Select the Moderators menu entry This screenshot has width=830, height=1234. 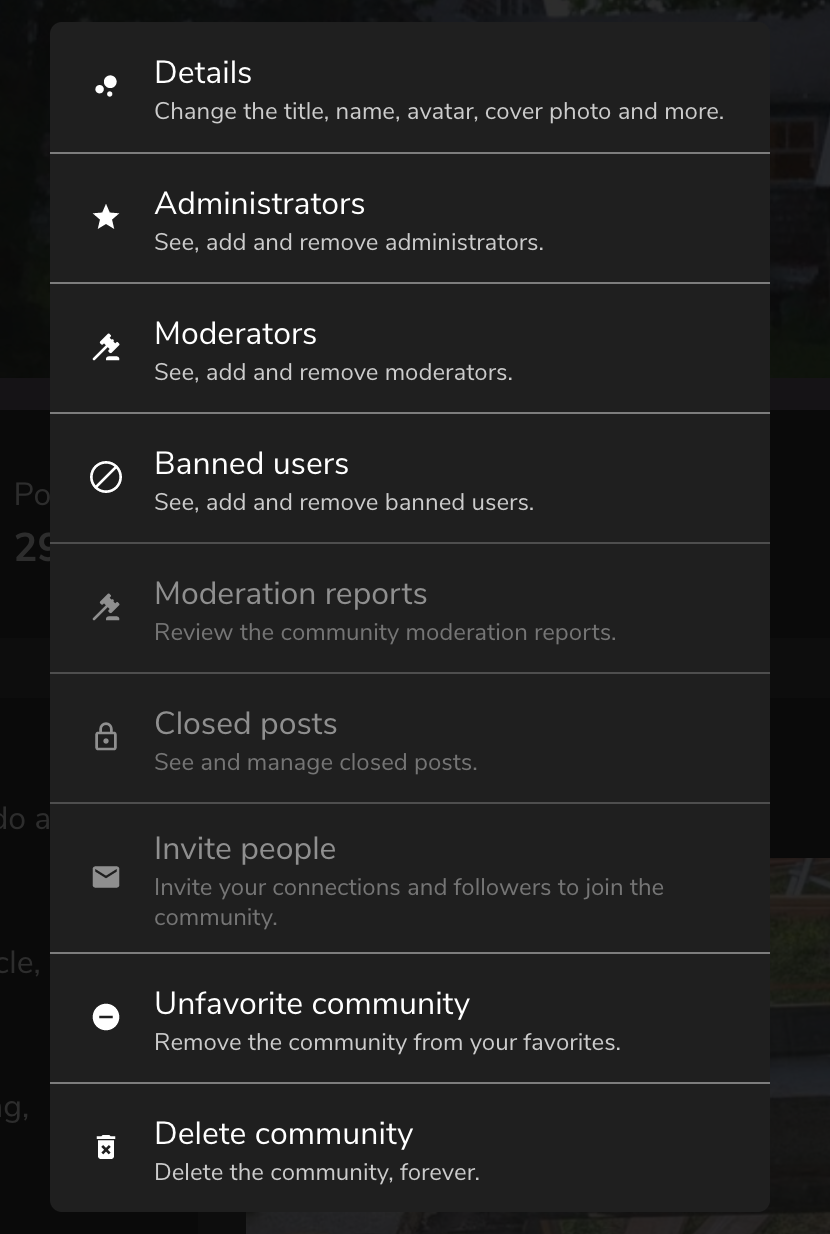(x=410, y=348)
